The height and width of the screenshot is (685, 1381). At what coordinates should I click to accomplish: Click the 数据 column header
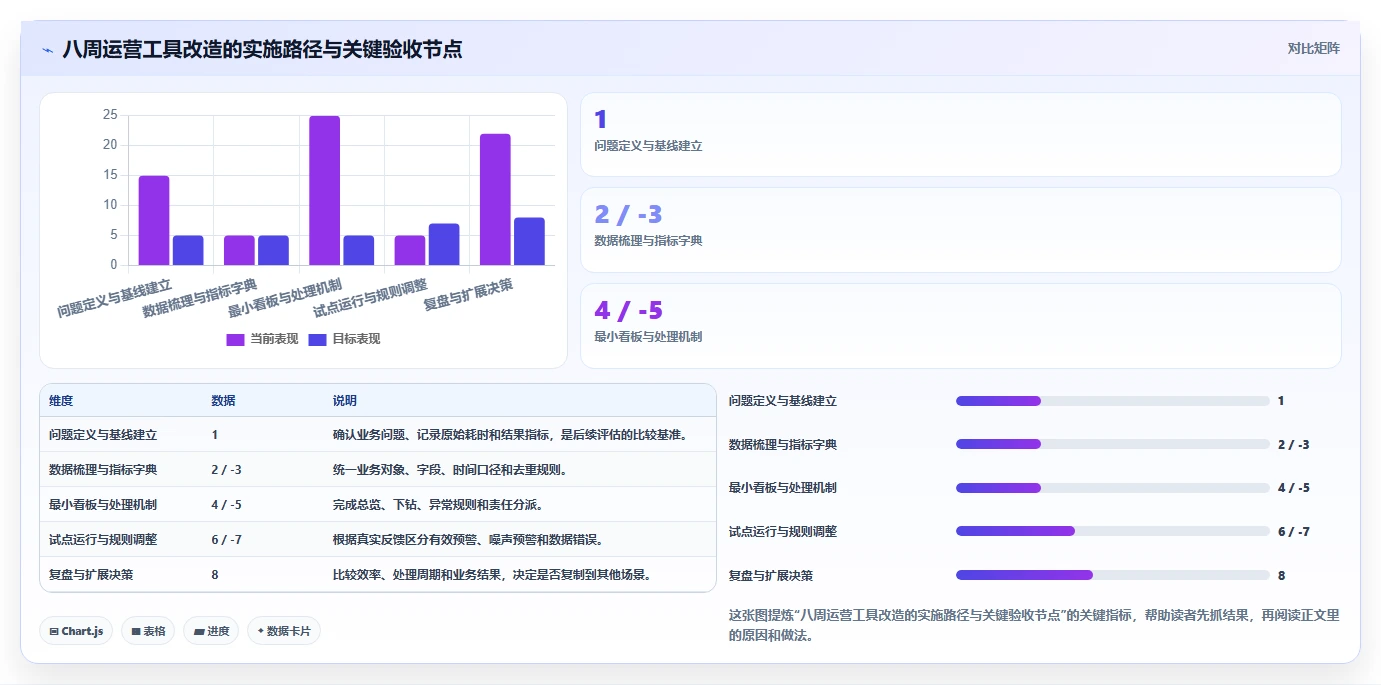coord(223,401)
